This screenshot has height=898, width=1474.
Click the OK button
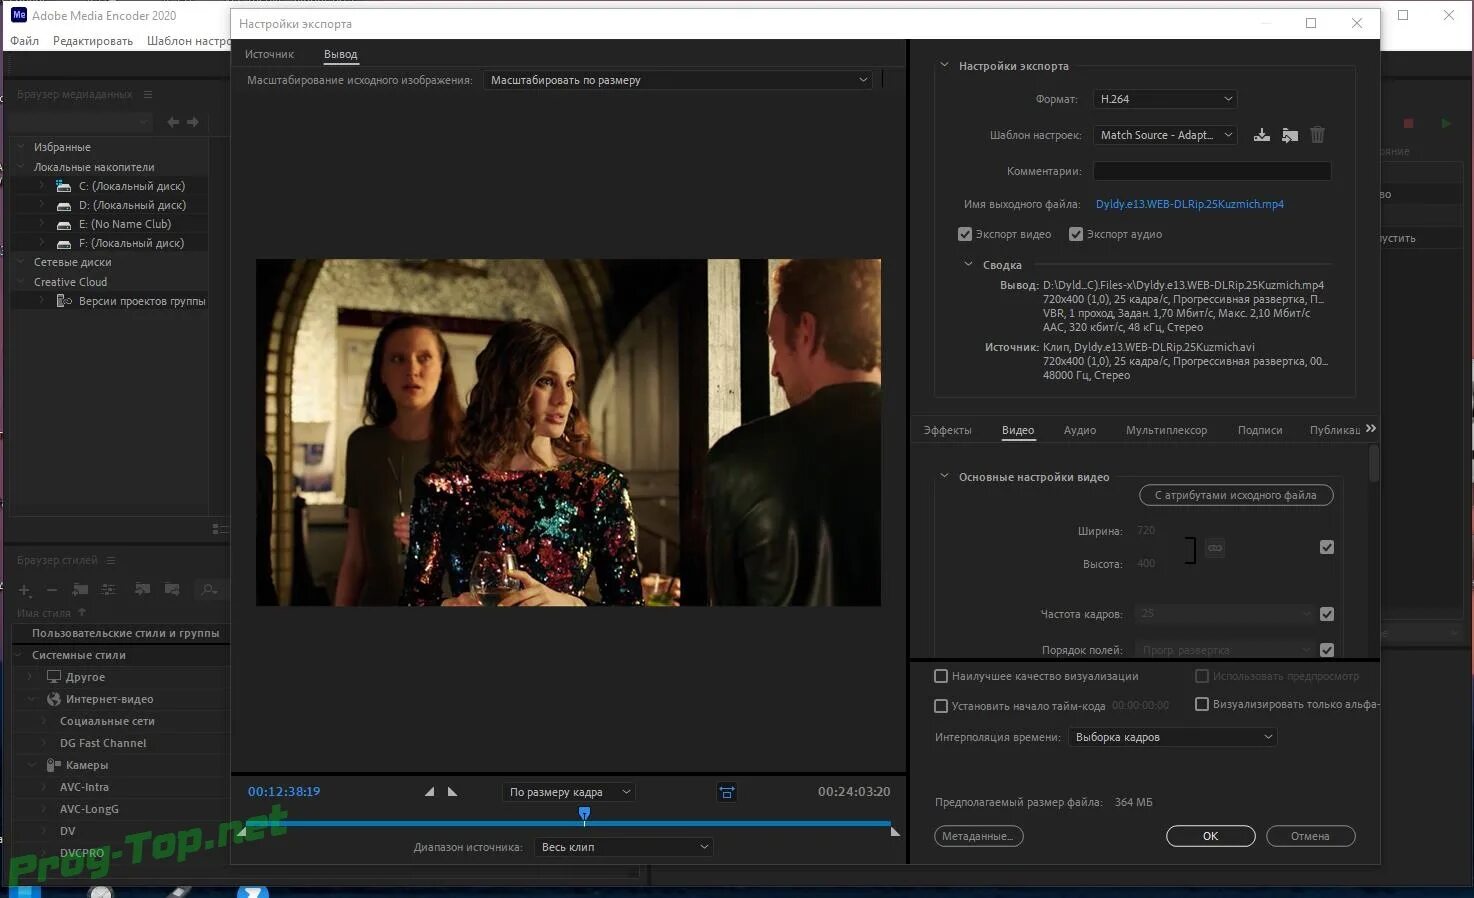(1210, 836)
